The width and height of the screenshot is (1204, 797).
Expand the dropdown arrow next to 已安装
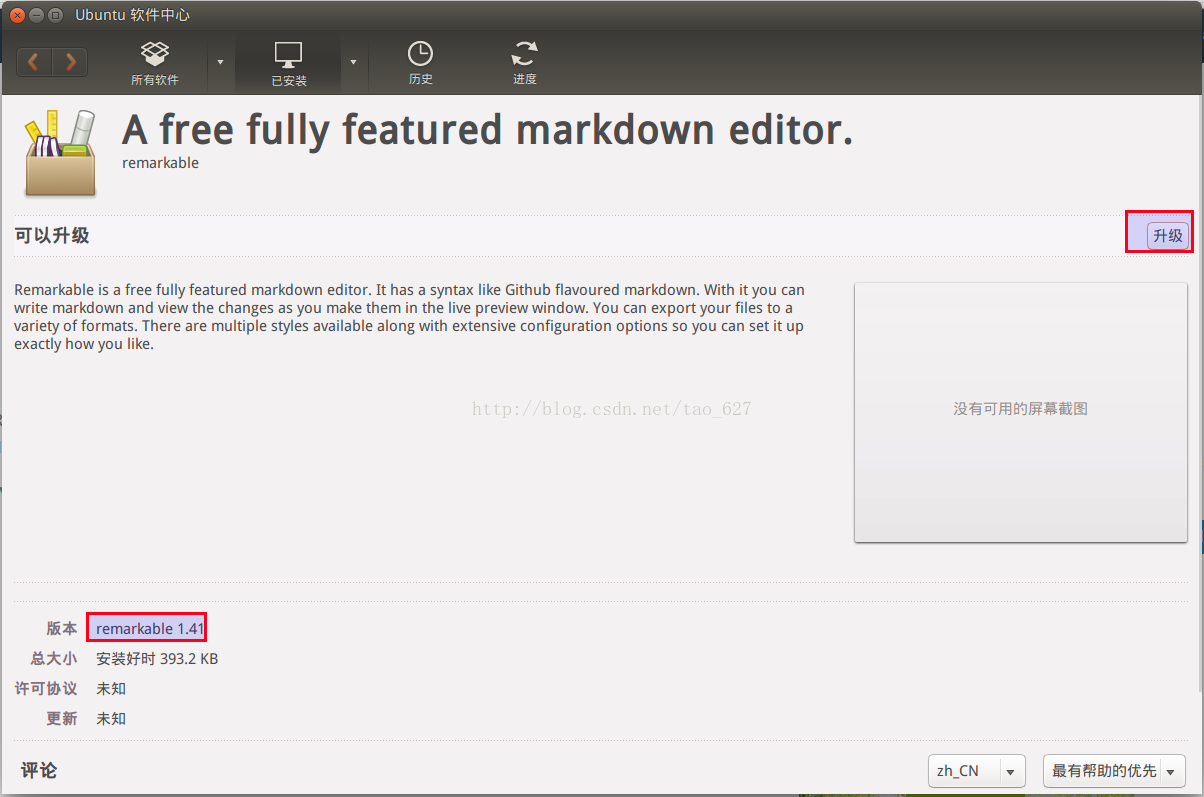353,62
